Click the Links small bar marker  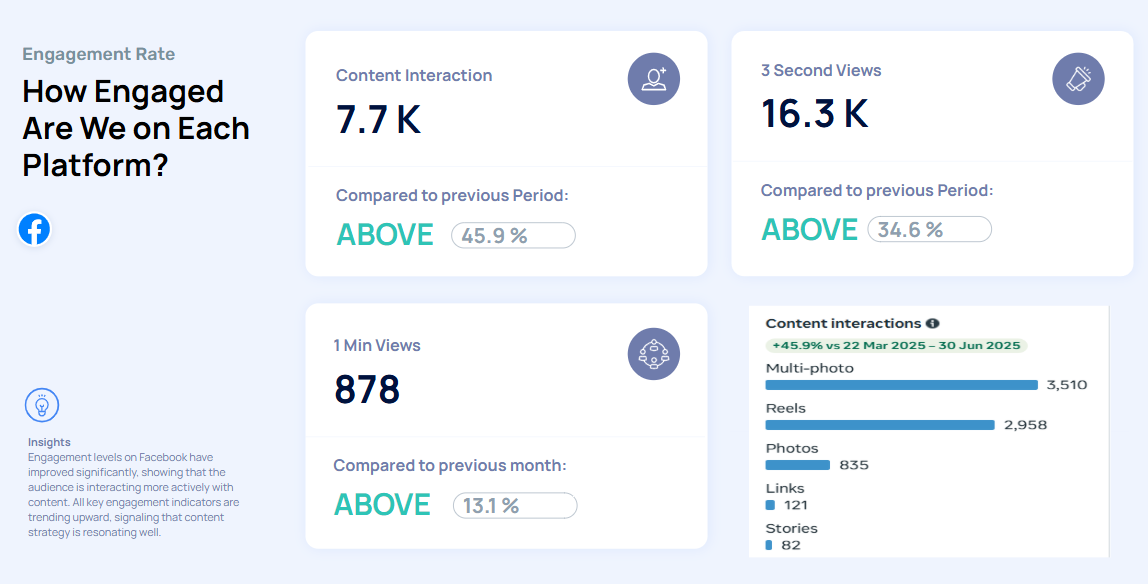[x=770, y=505]
